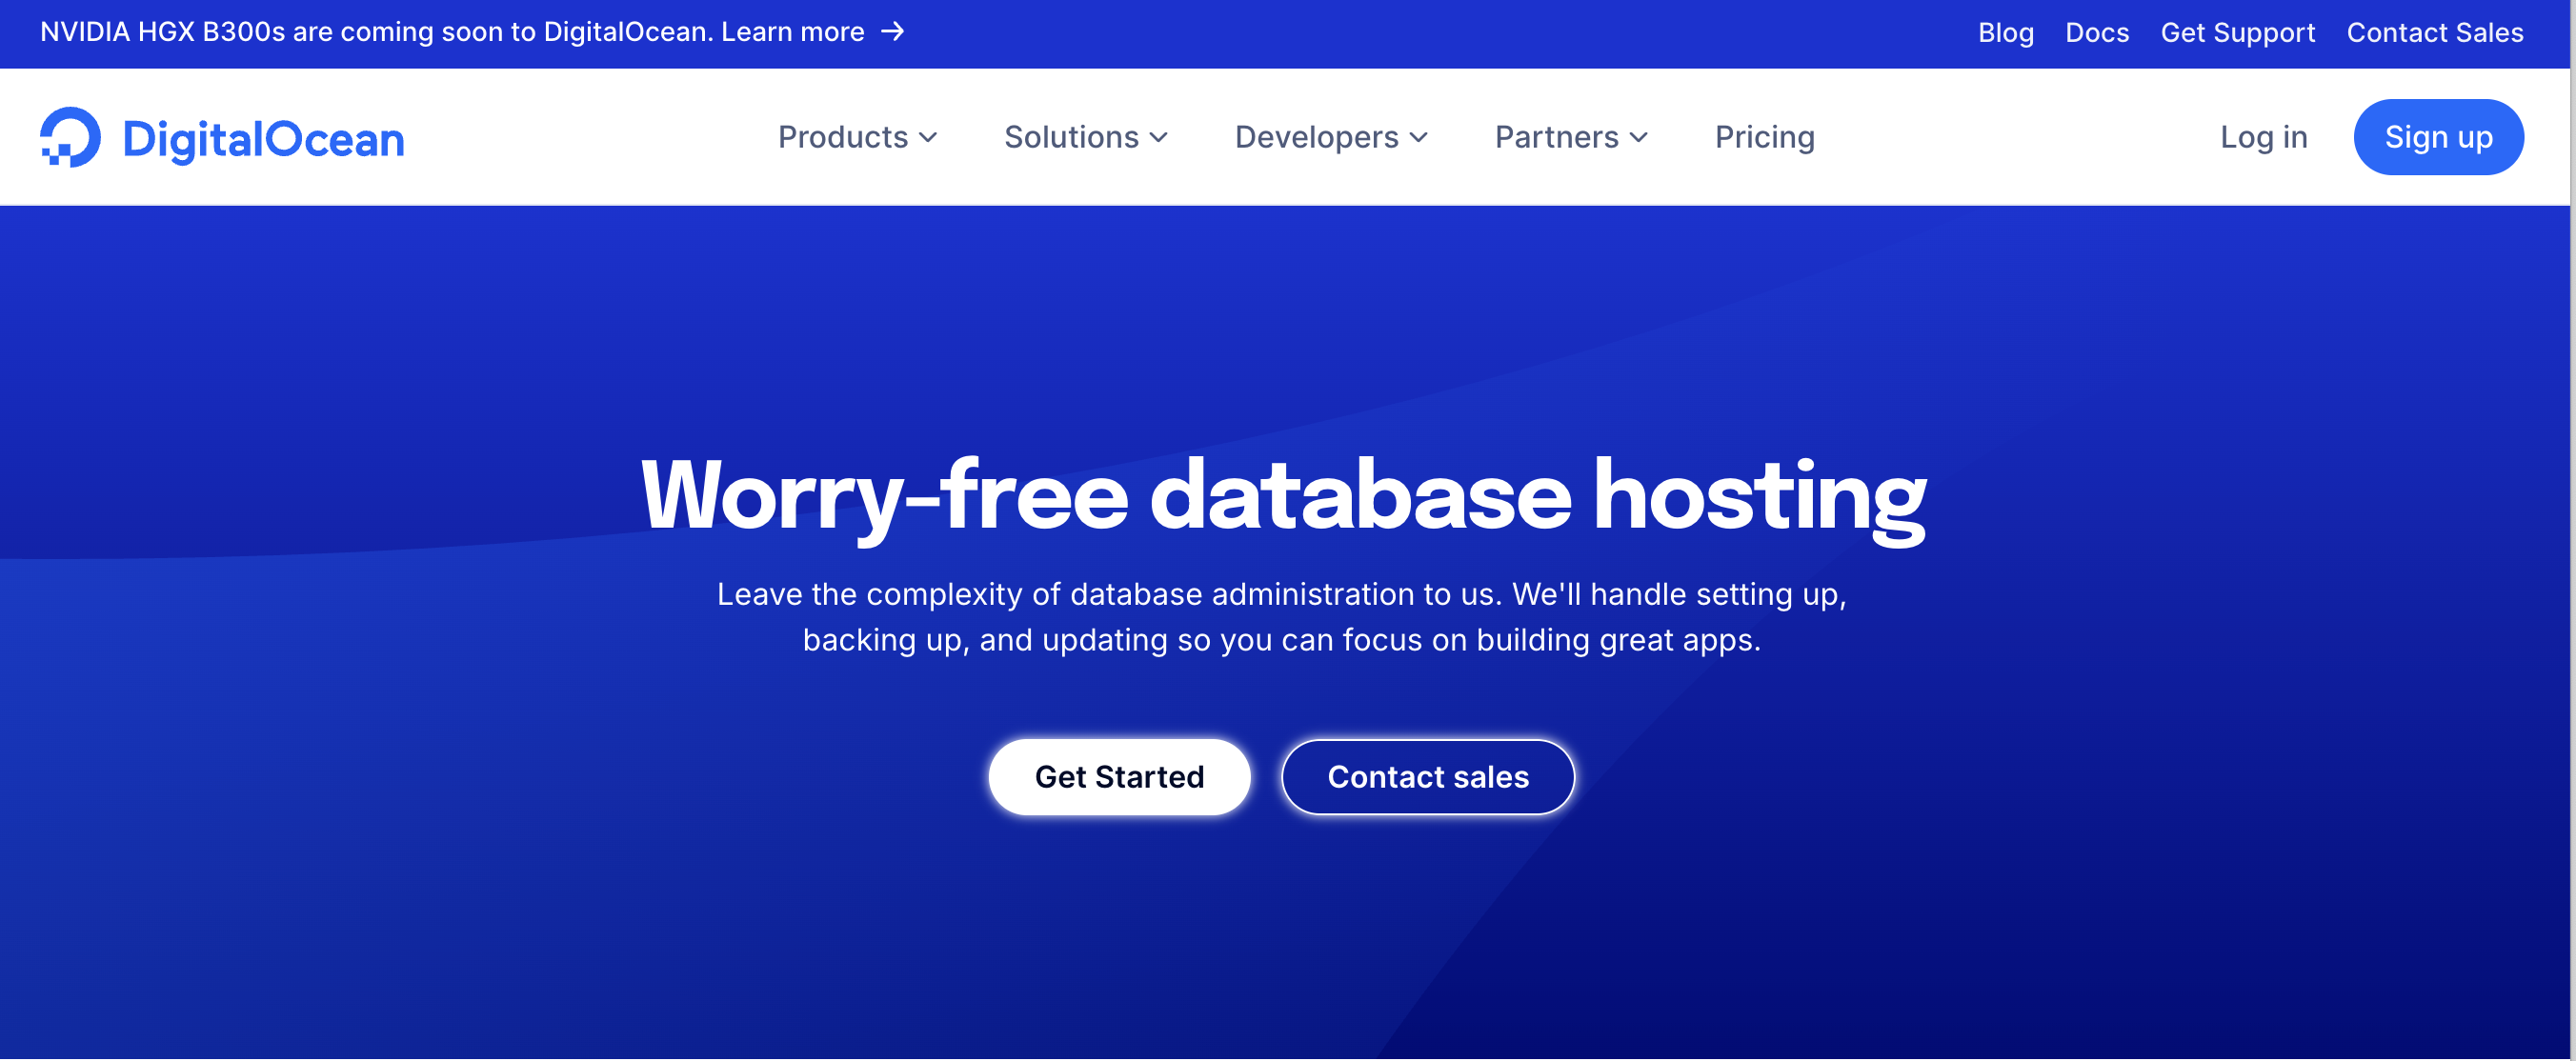2576x1061 pixels.
Task: Open the Docs link in top bar
Action: (x=2097, y=33)
